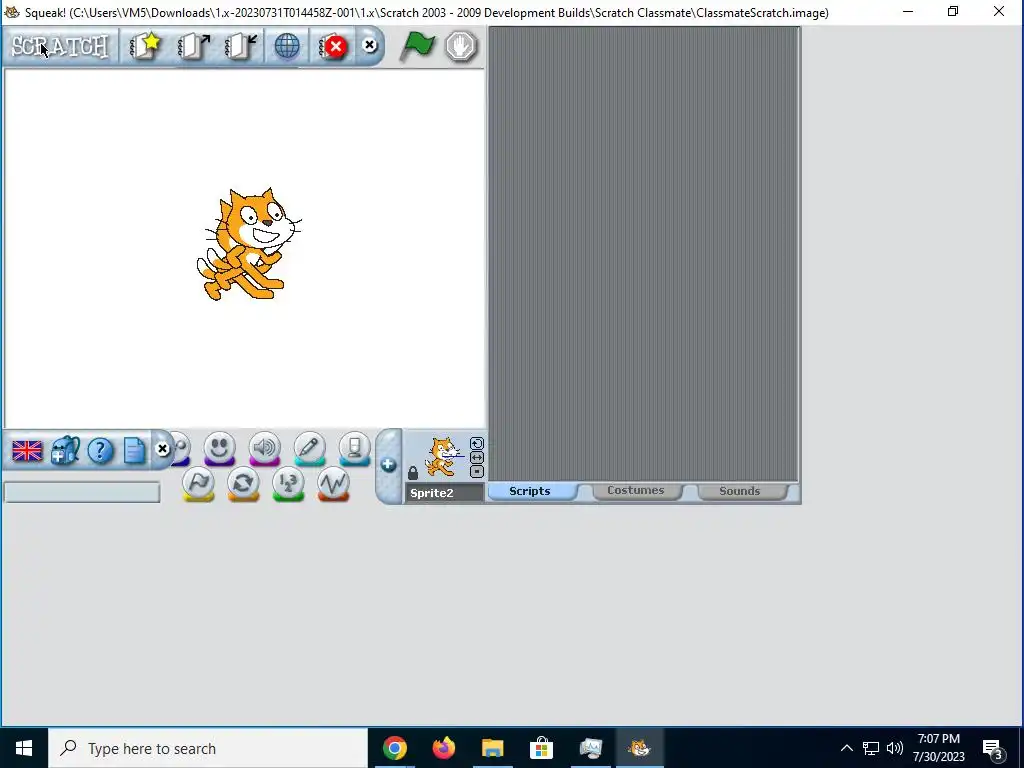1024x768 pixels.
Task: Select the Sound category speaker button
Action: click(264, 448)
